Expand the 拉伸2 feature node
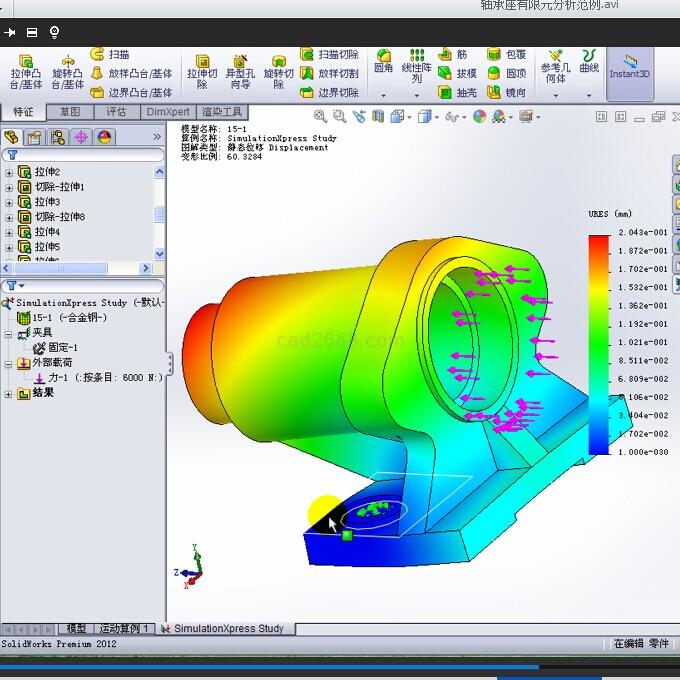This screenshot has width=680, height=680. point(9,172)
